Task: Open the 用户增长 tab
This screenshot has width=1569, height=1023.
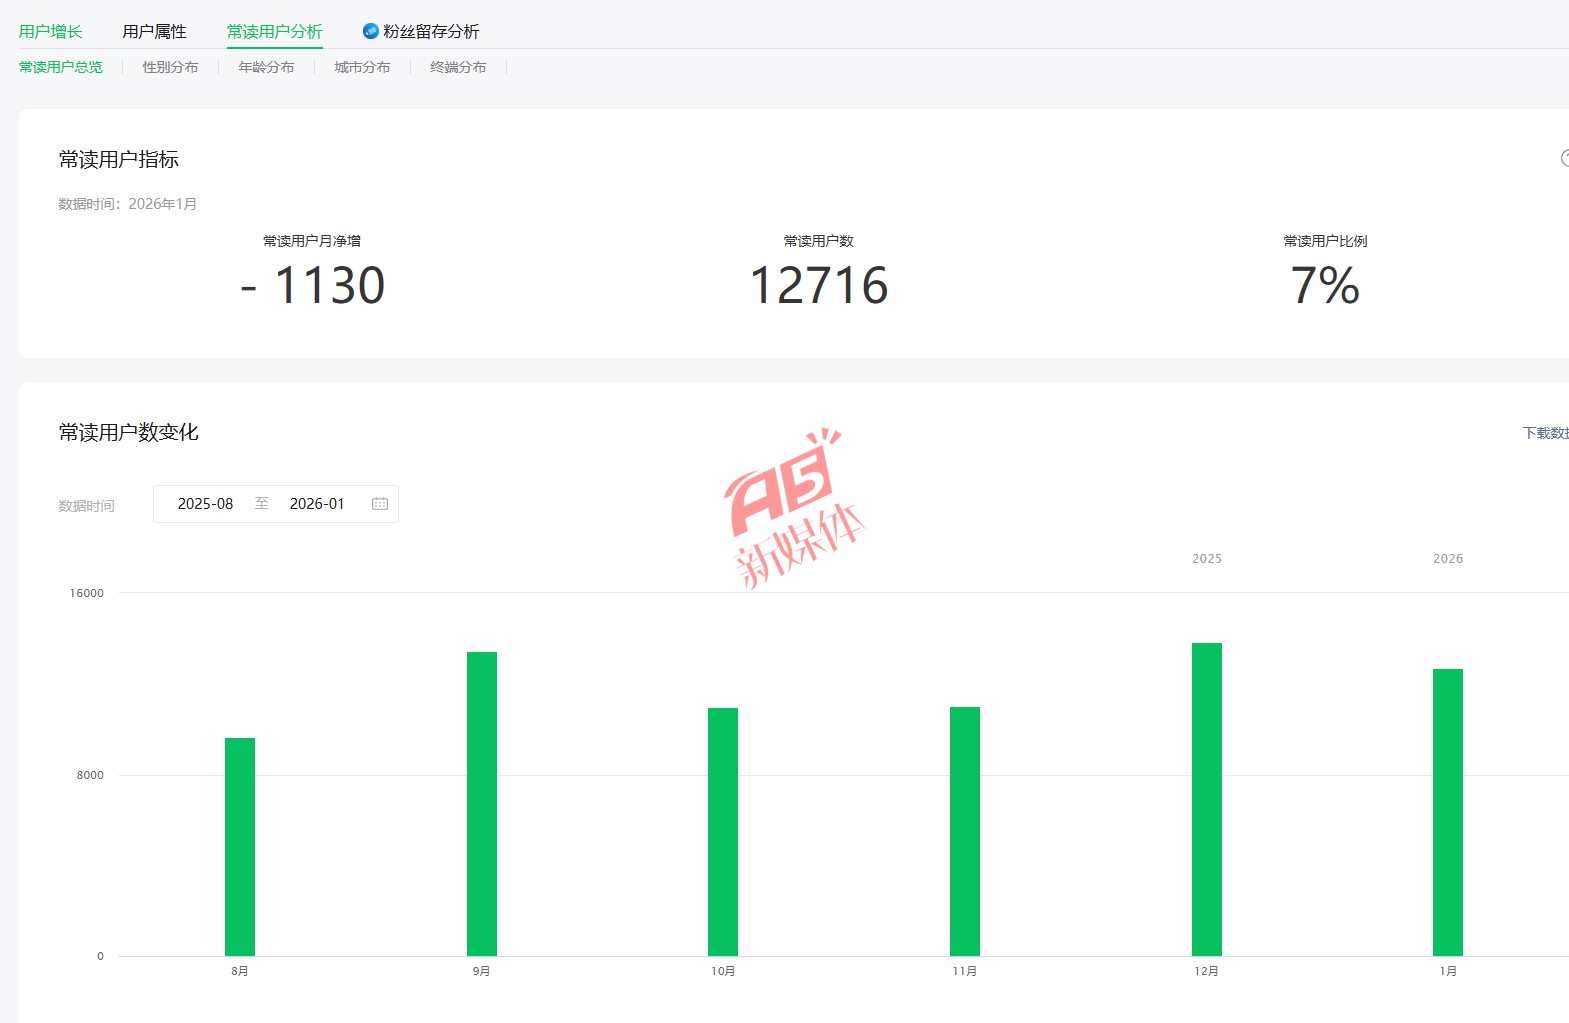Action: click(x=50, y=31)
